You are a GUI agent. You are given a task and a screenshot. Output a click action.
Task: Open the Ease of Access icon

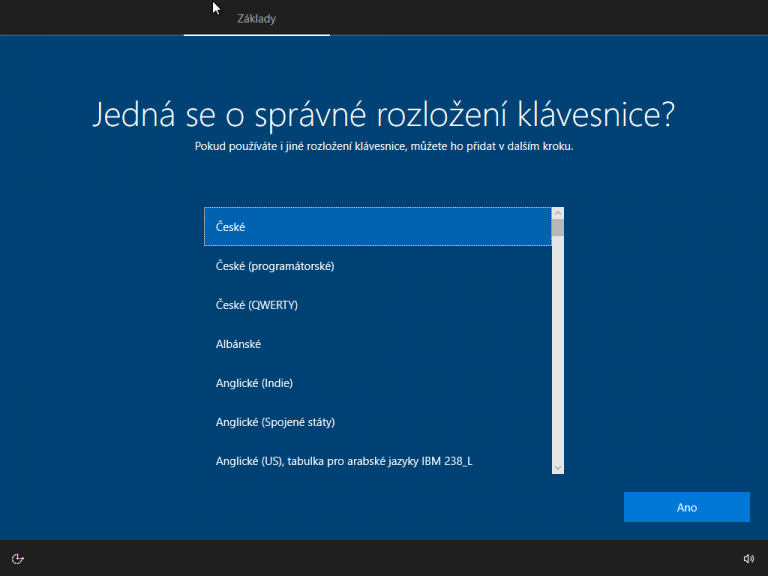[x=17, y=558]
